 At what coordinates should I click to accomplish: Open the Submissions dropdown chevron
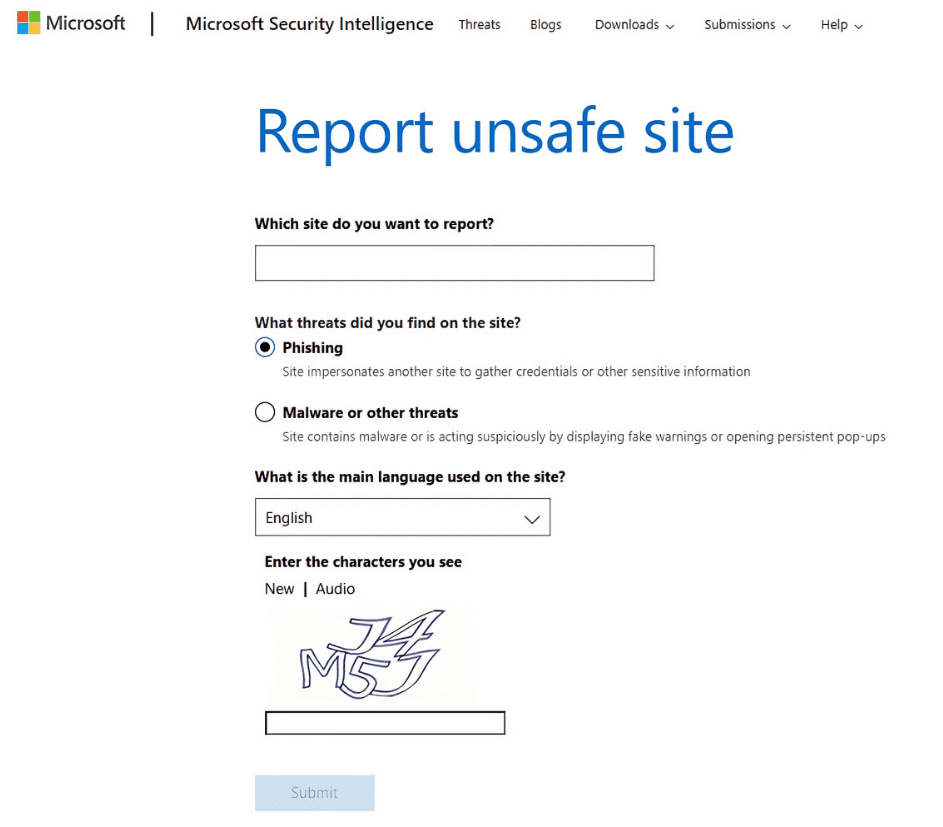coord(786,25)
